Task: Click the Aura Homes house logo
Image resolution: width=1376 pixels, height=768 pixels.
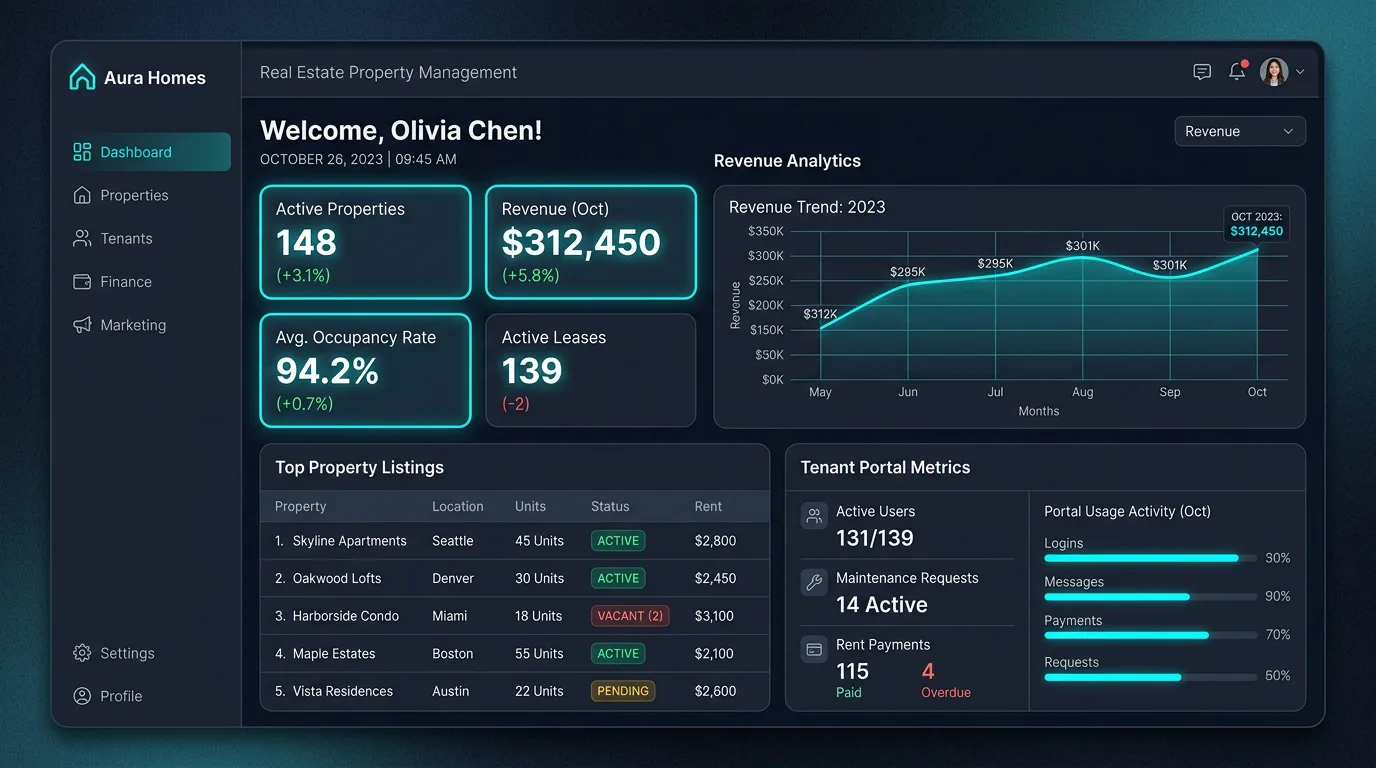Action: 82,77
